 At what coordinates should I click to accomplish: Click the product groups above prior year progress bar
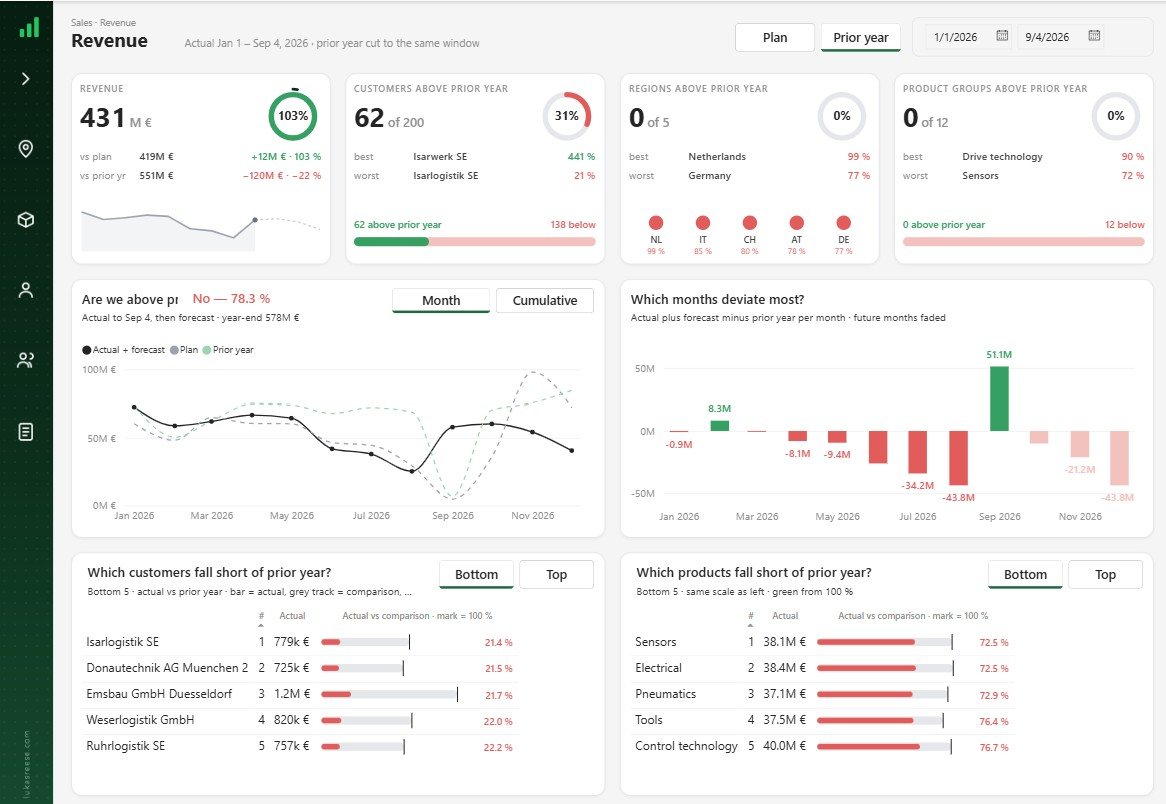click(1023, 242)
